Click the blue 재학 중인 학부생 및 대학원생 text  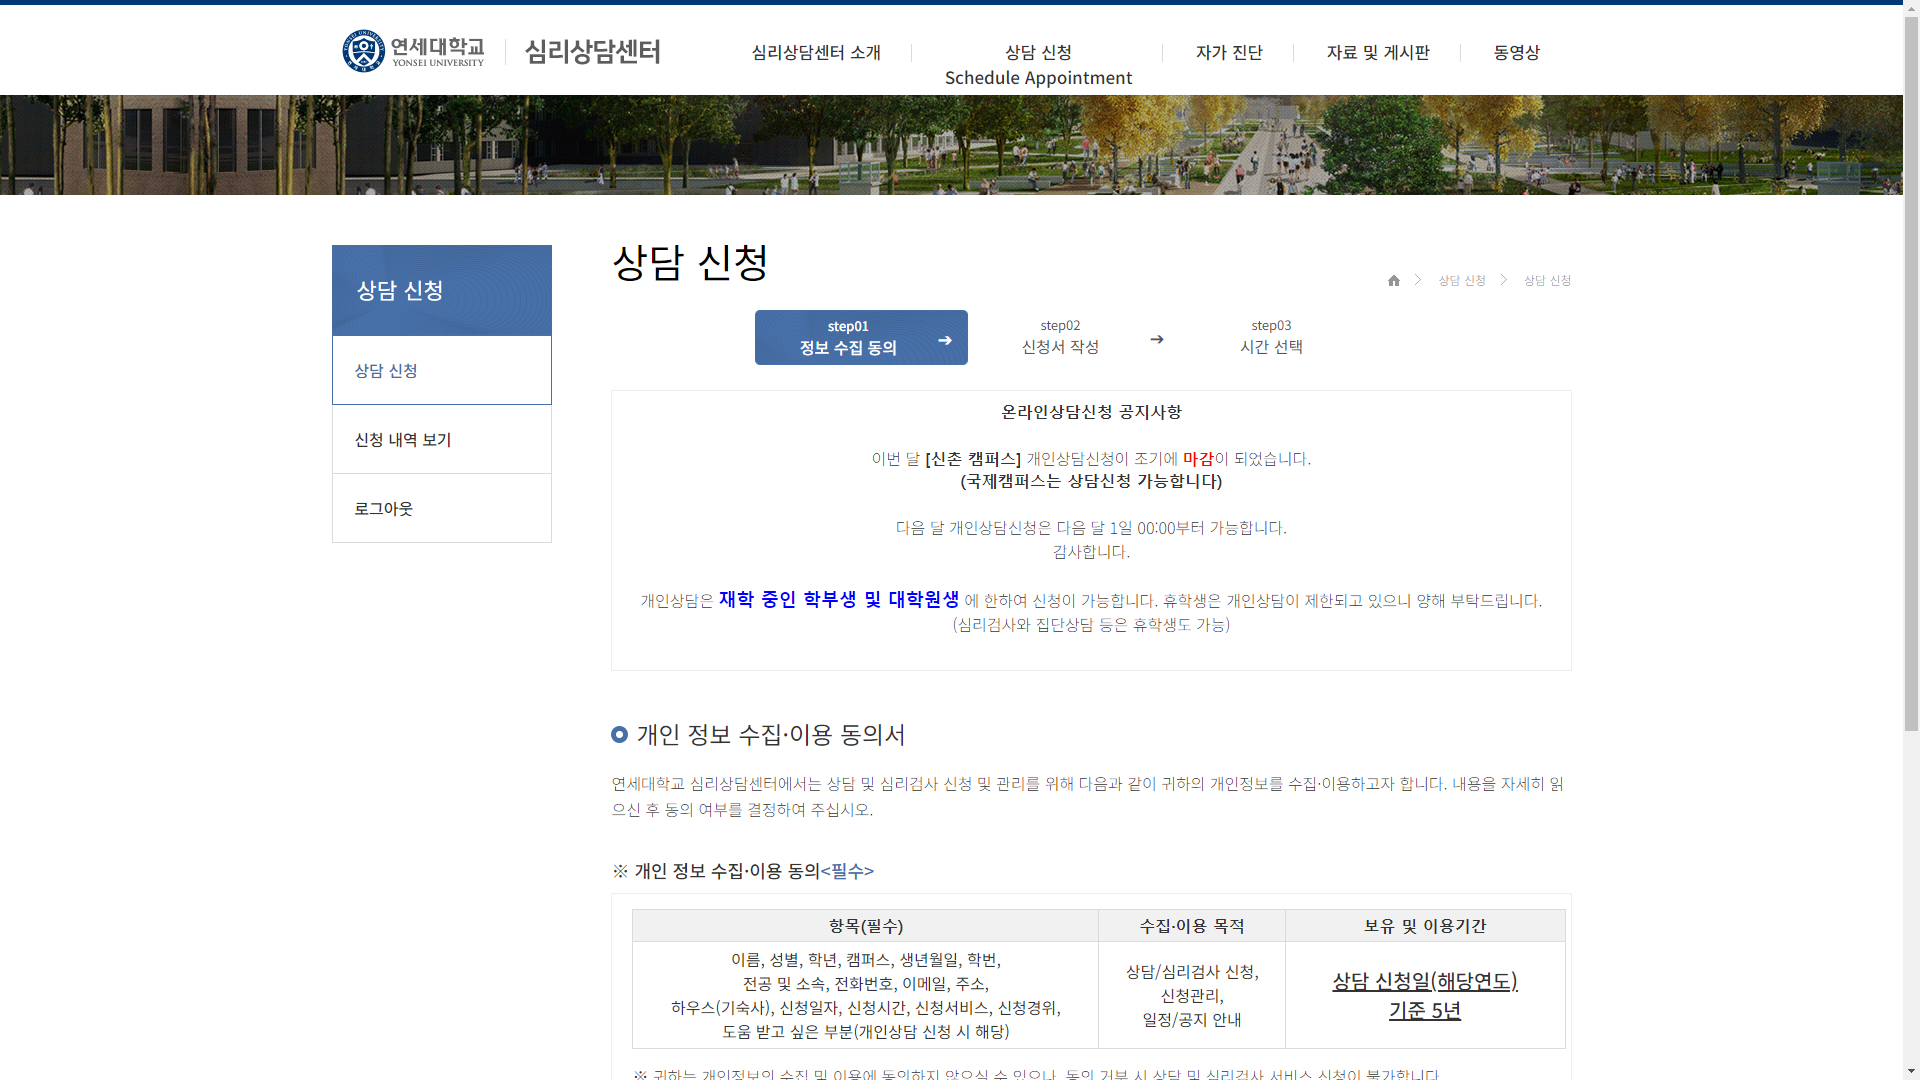click(x=839, y=599)
